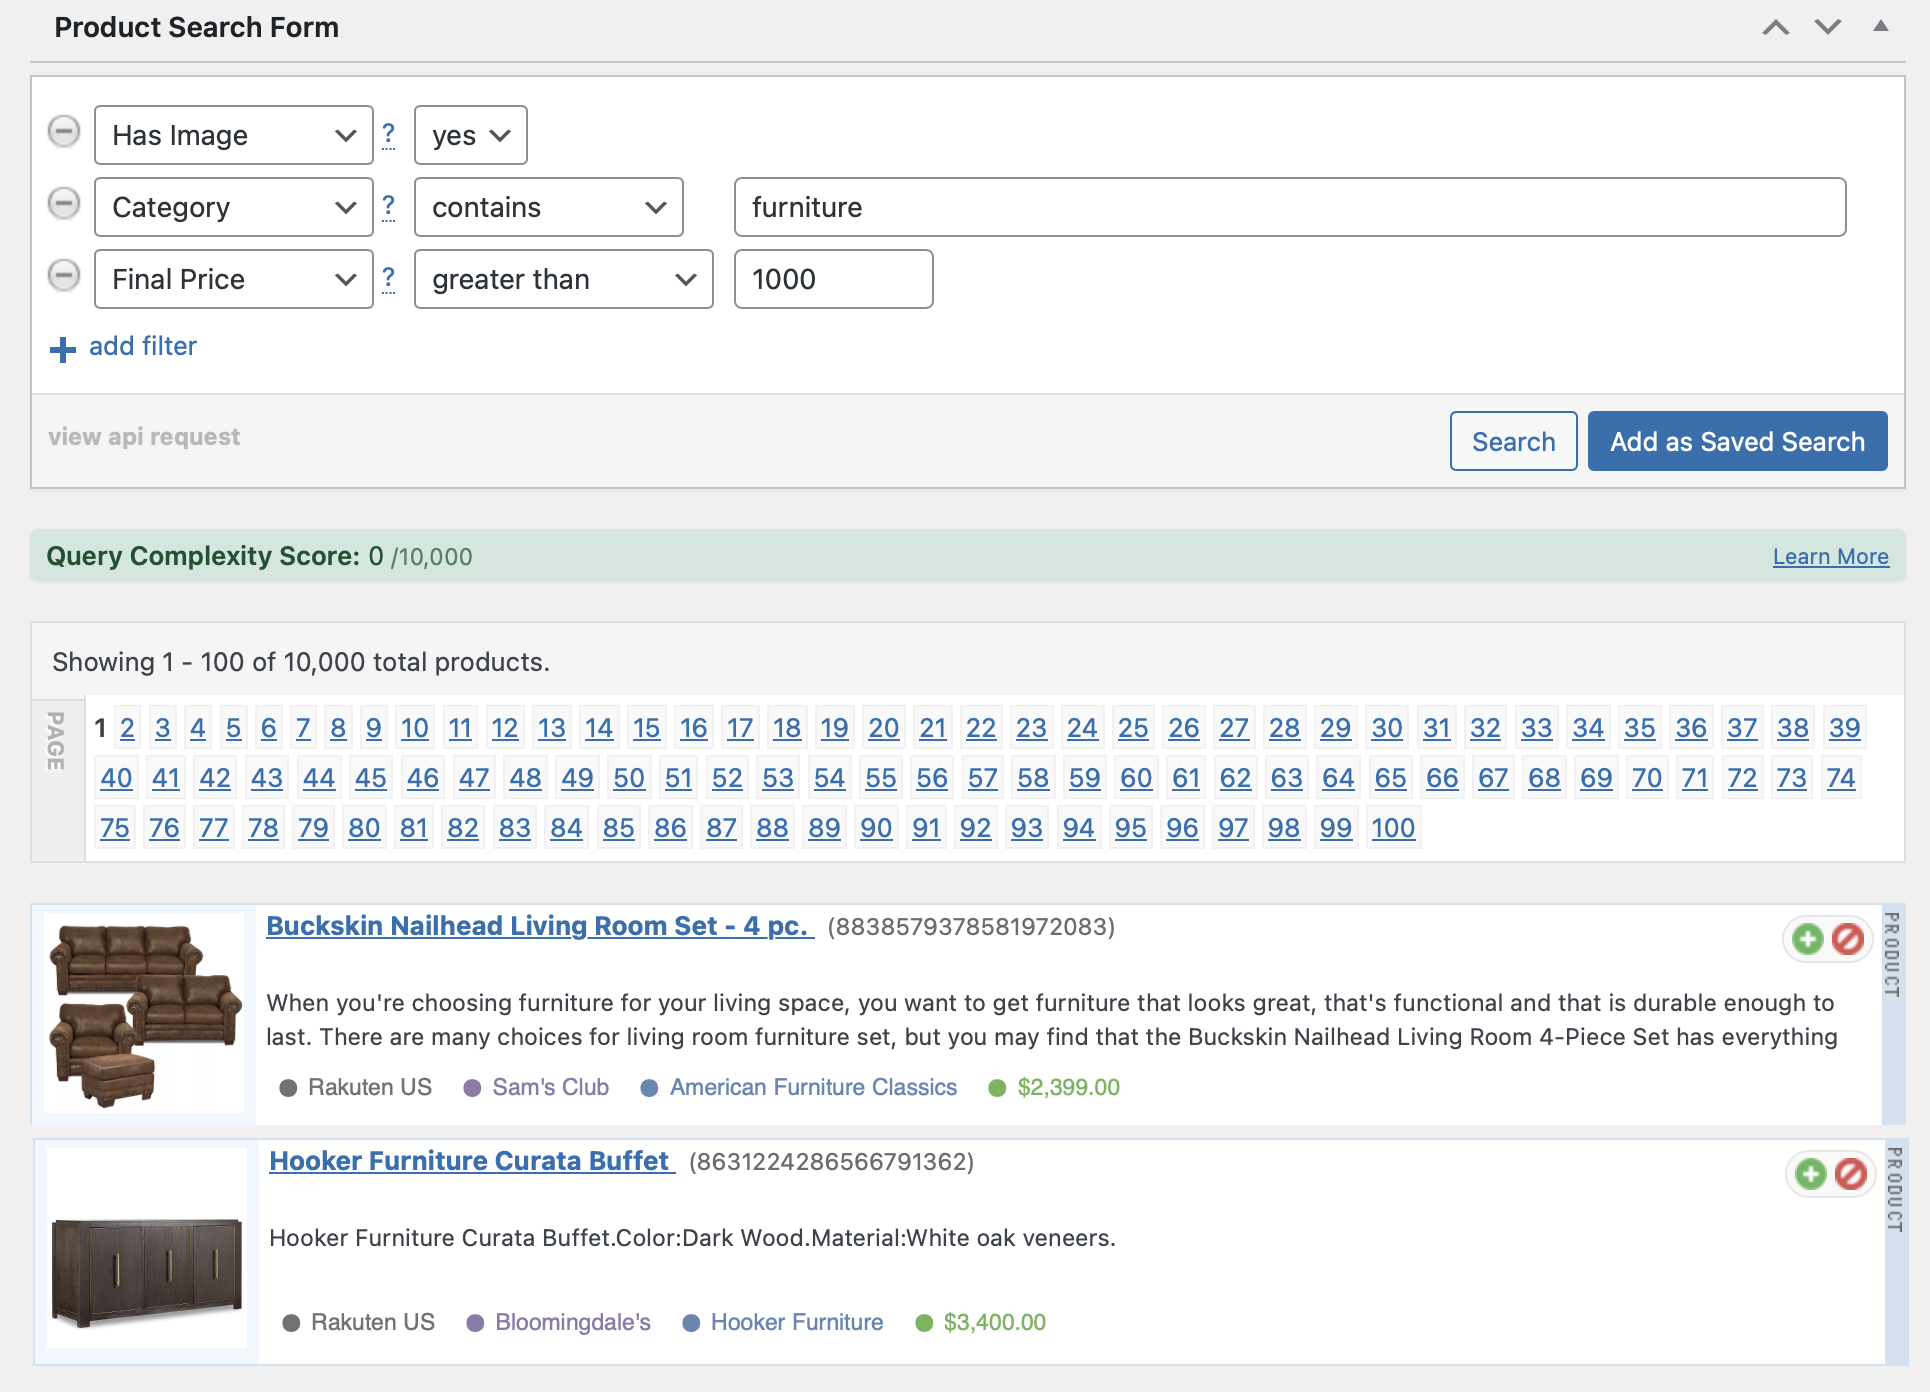Click the Add as Saved Search button
The height and width of the screenshot is (1392, 1930).
tap(1737, 441)
